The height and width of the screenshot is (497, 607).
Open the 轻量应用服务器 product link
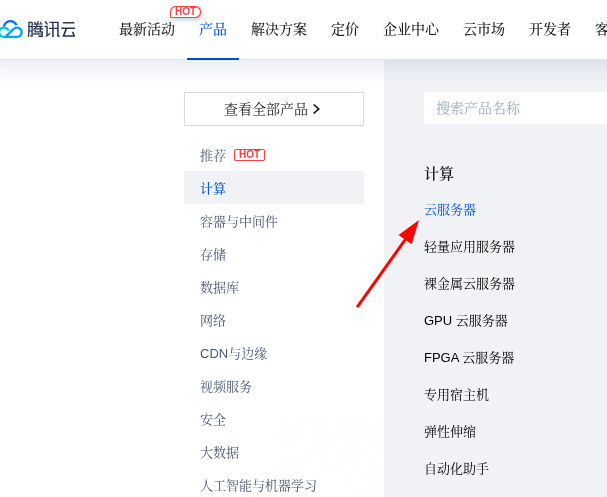[x=470, y=247]
